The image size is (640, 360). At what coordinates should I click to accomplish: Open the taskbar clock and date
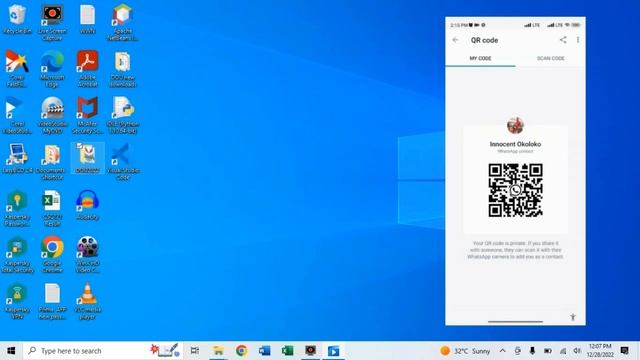pyautogui.click(x=600, y=351)
